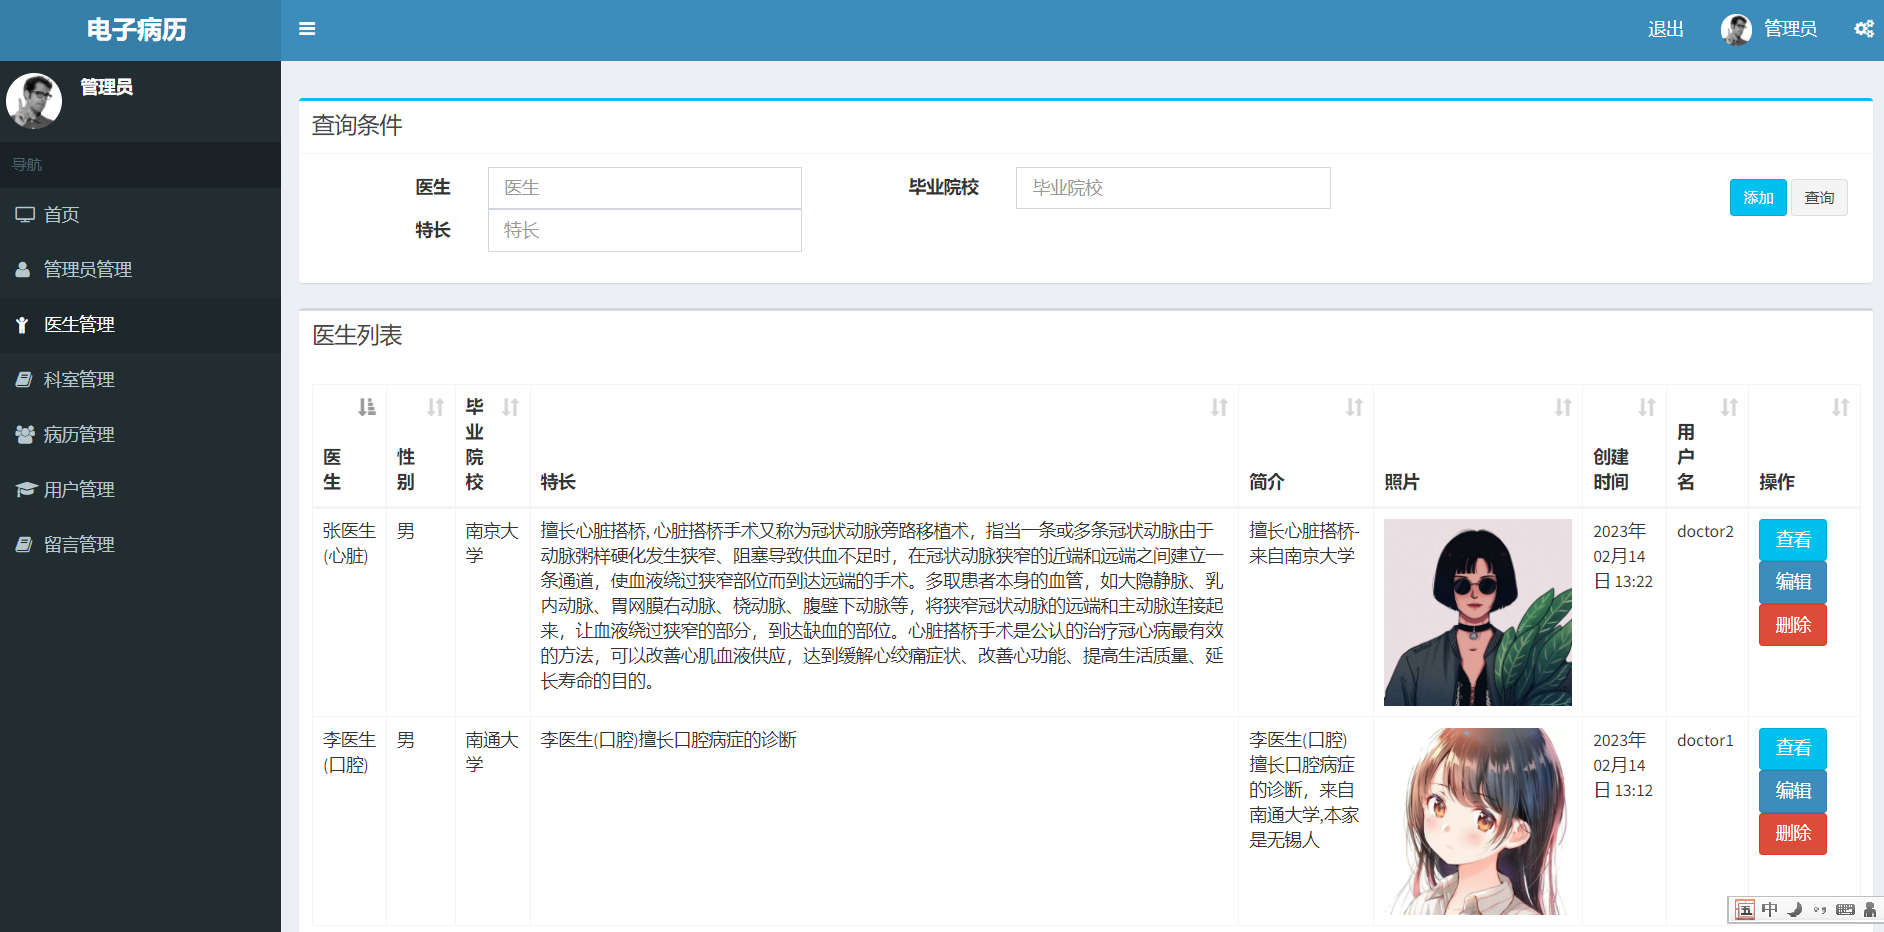
Task: Delete 李医生(口腔) record with 删除
Action: coord(1793,834)
